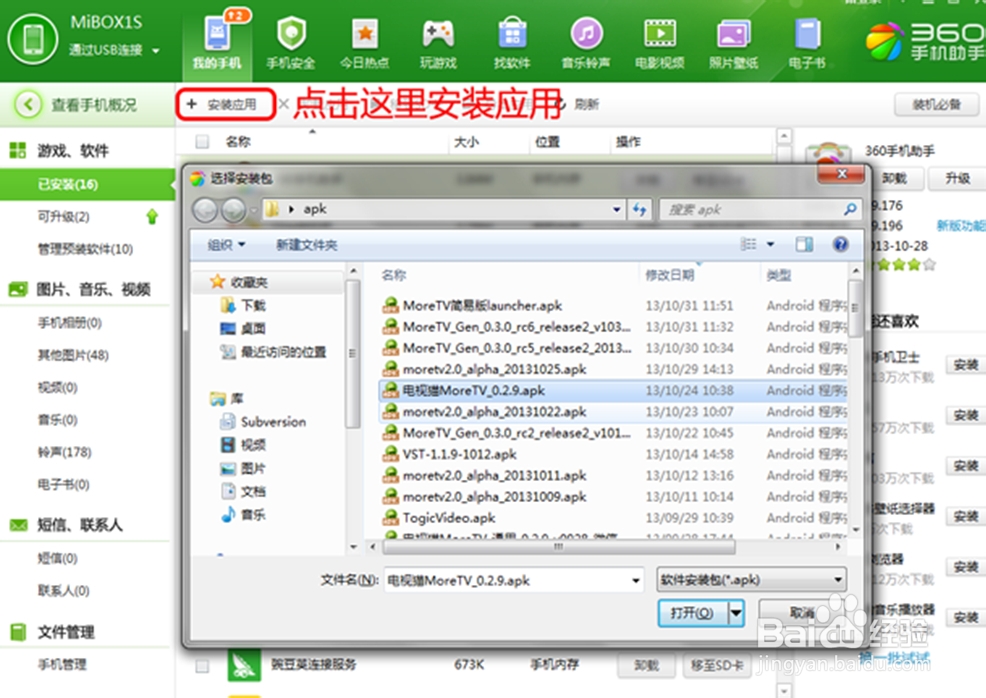Click the refresh folder button beside address bar

[640, 209]
